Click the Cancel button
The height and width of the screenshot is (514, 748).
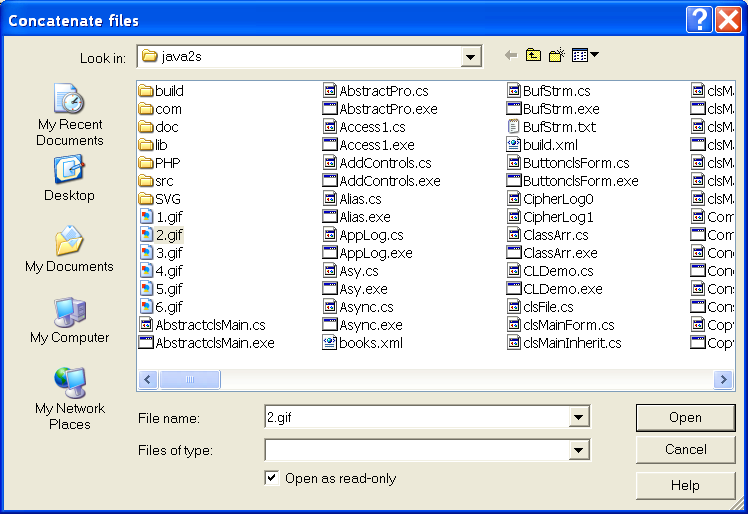[x=685, y=450]
